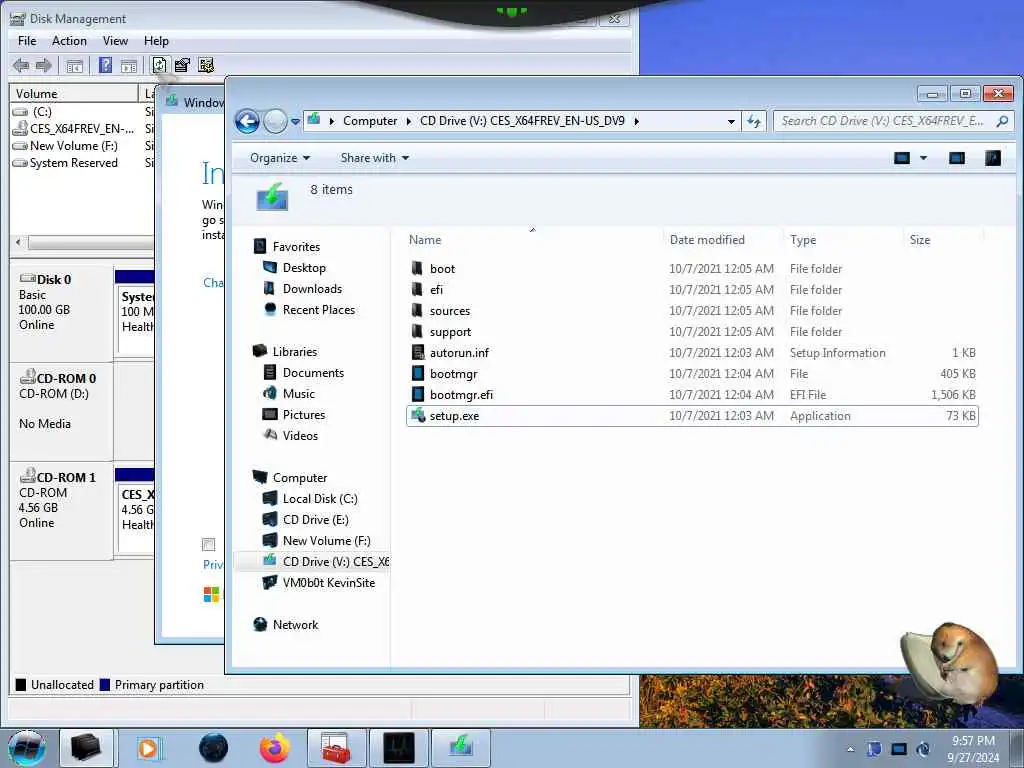The height and width of the screenshot is (768, 1024).
Task: Click the Explorer Forward navigation button
Action: (276, 121)
